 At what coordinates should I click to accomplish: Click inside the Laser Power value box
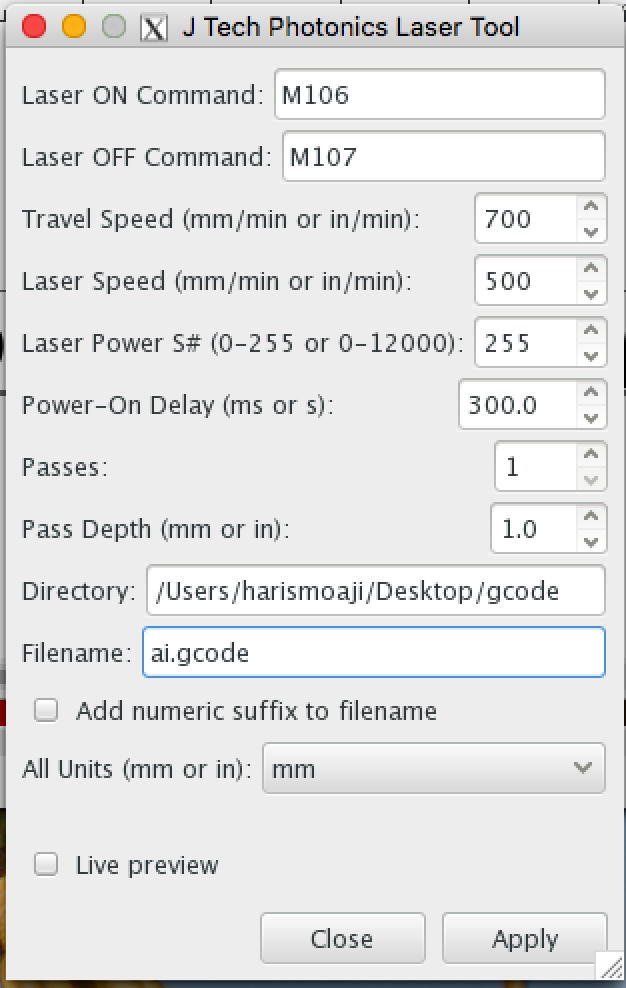coord(525,343)
